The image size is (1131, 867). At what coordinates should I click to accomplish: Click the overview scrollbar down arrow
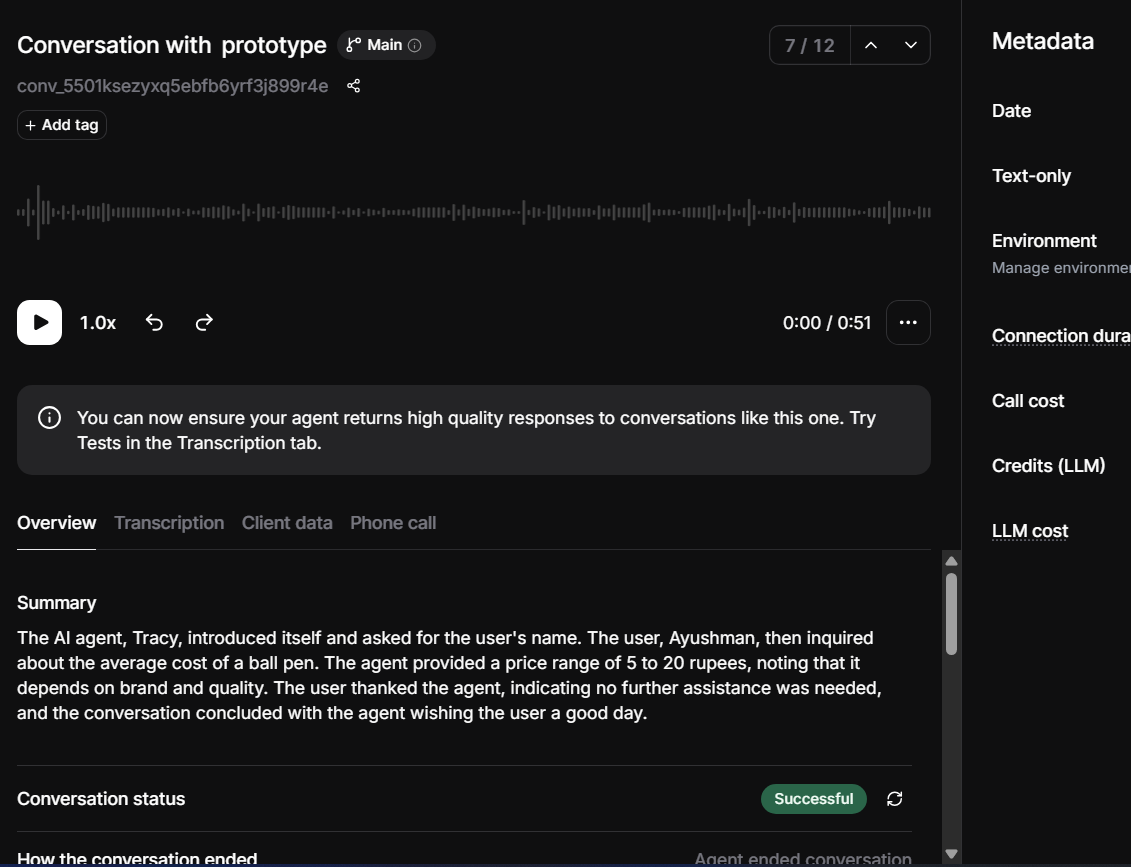[951, 854]
